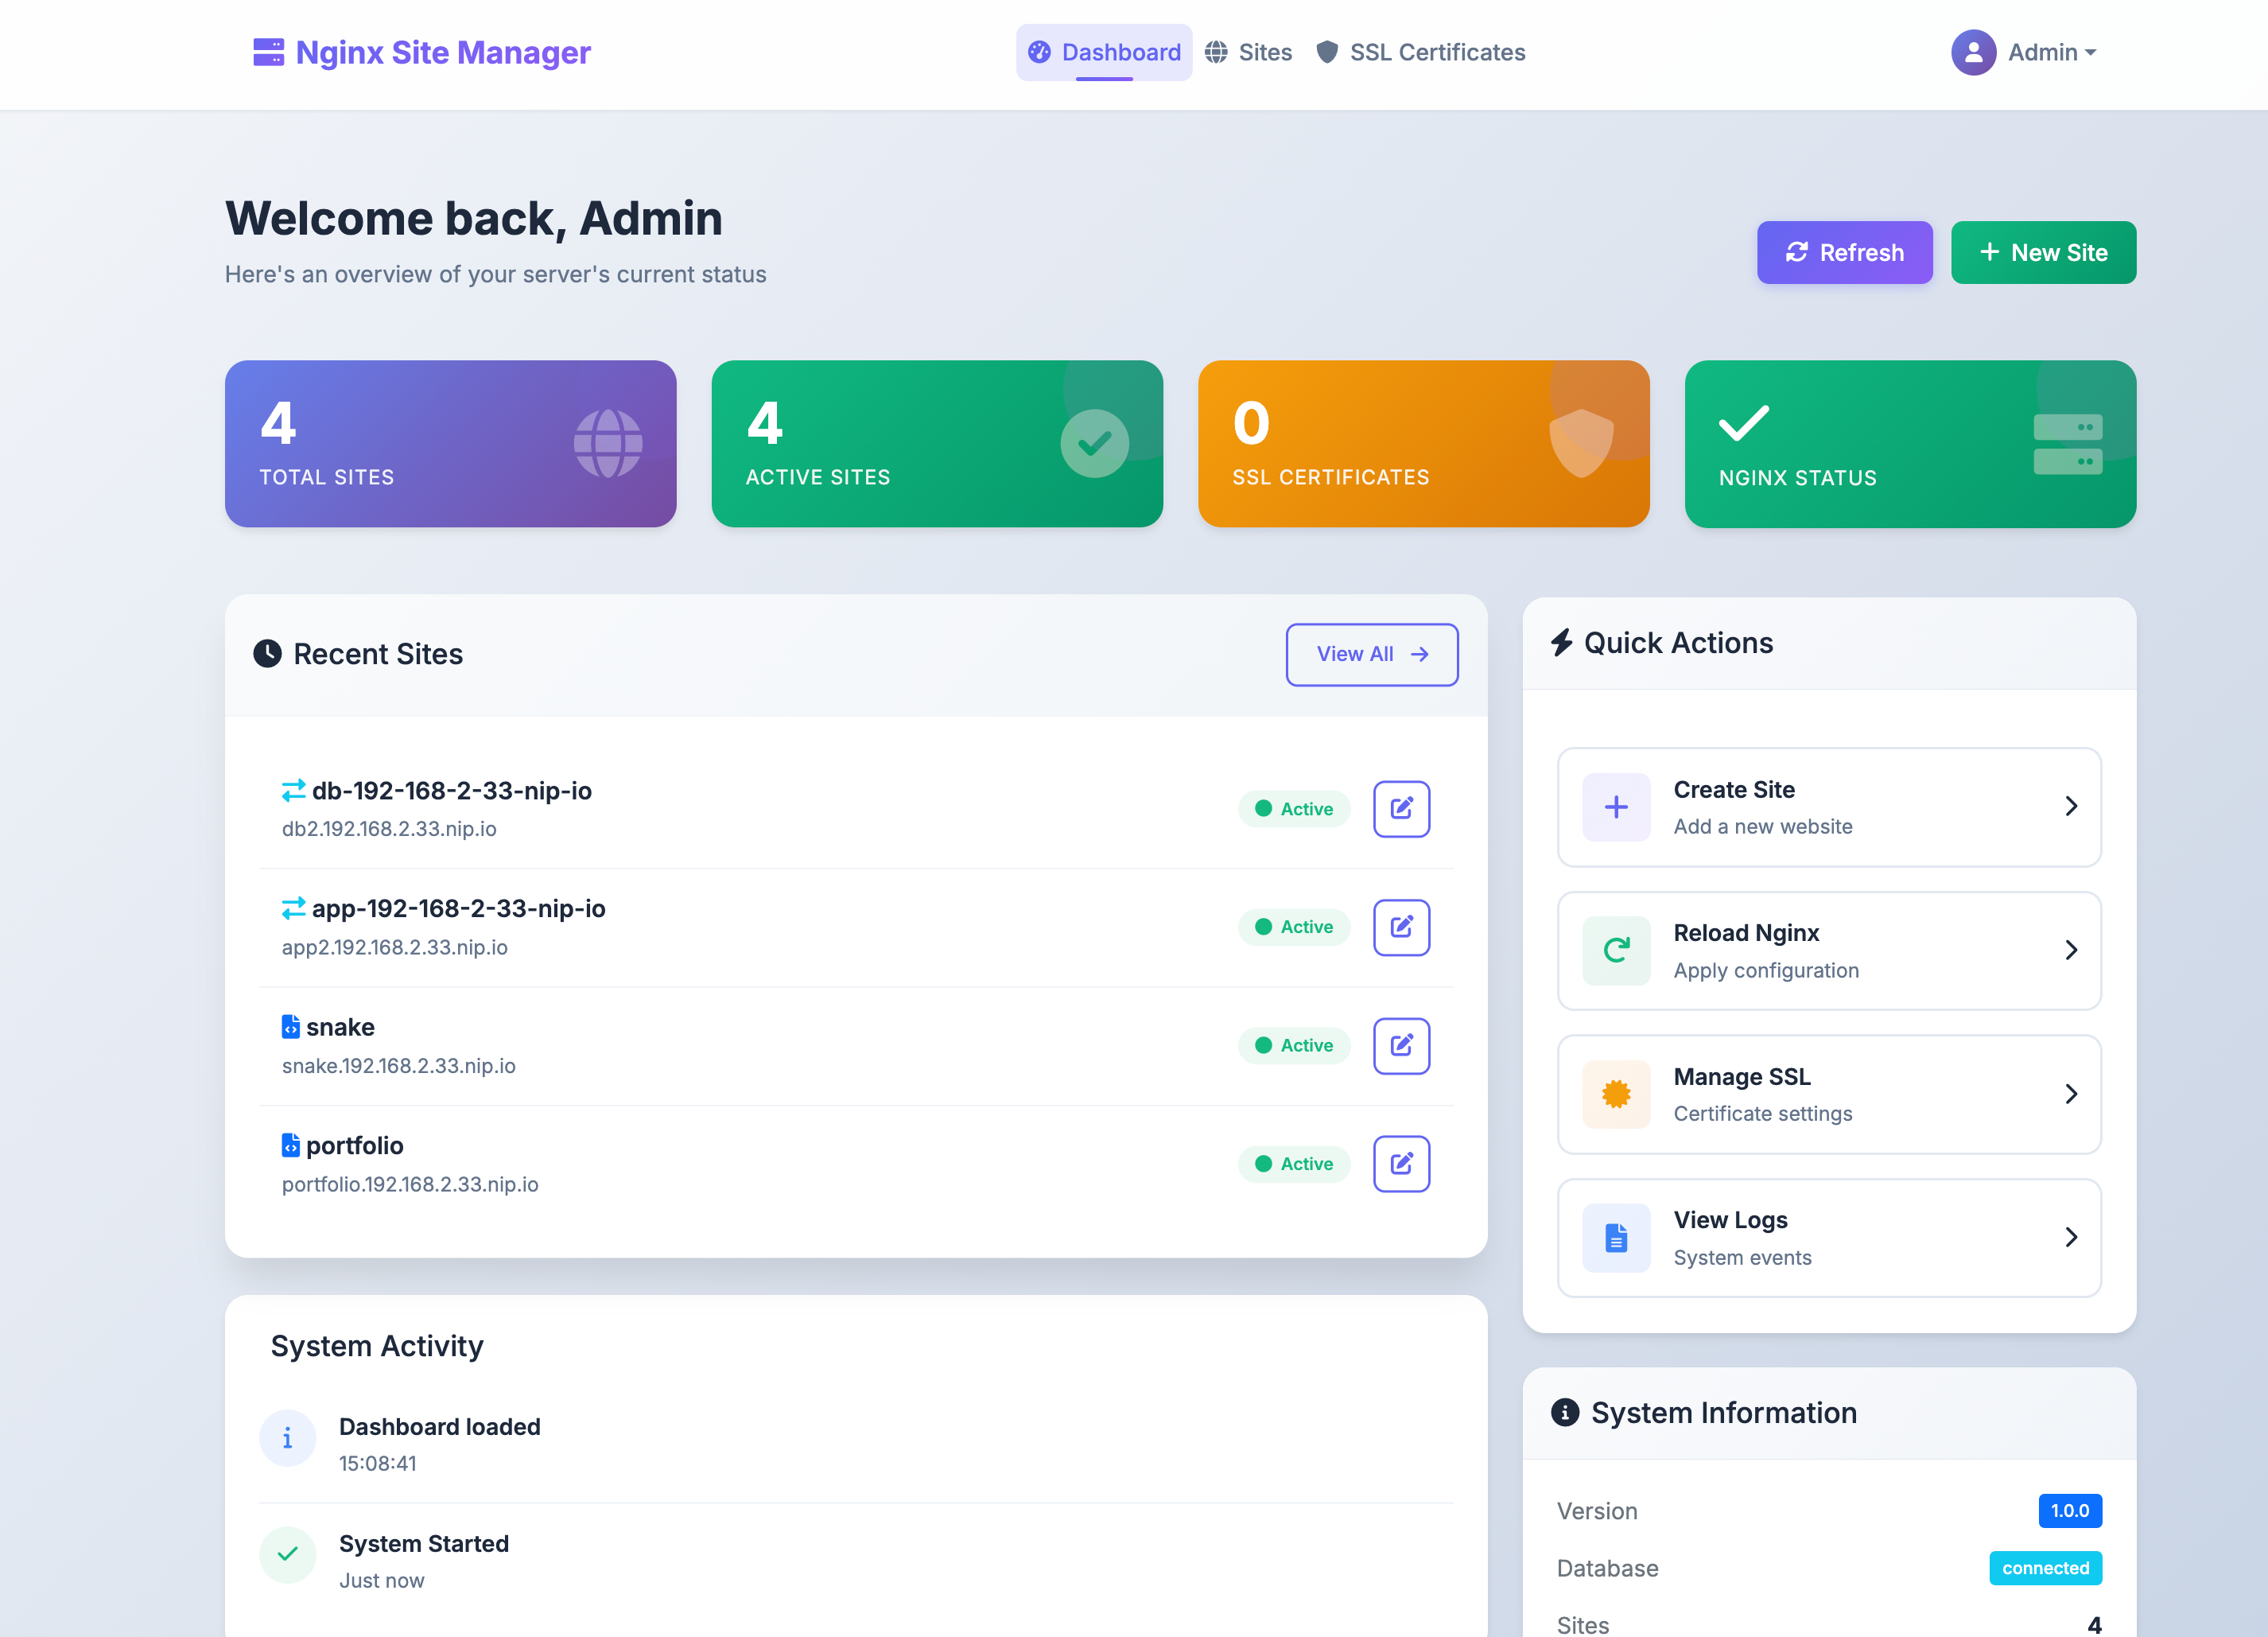Screen dimensions: 2268x1637
Task: Edit the portfolio site
Action: click(x=1401, y=1164)
